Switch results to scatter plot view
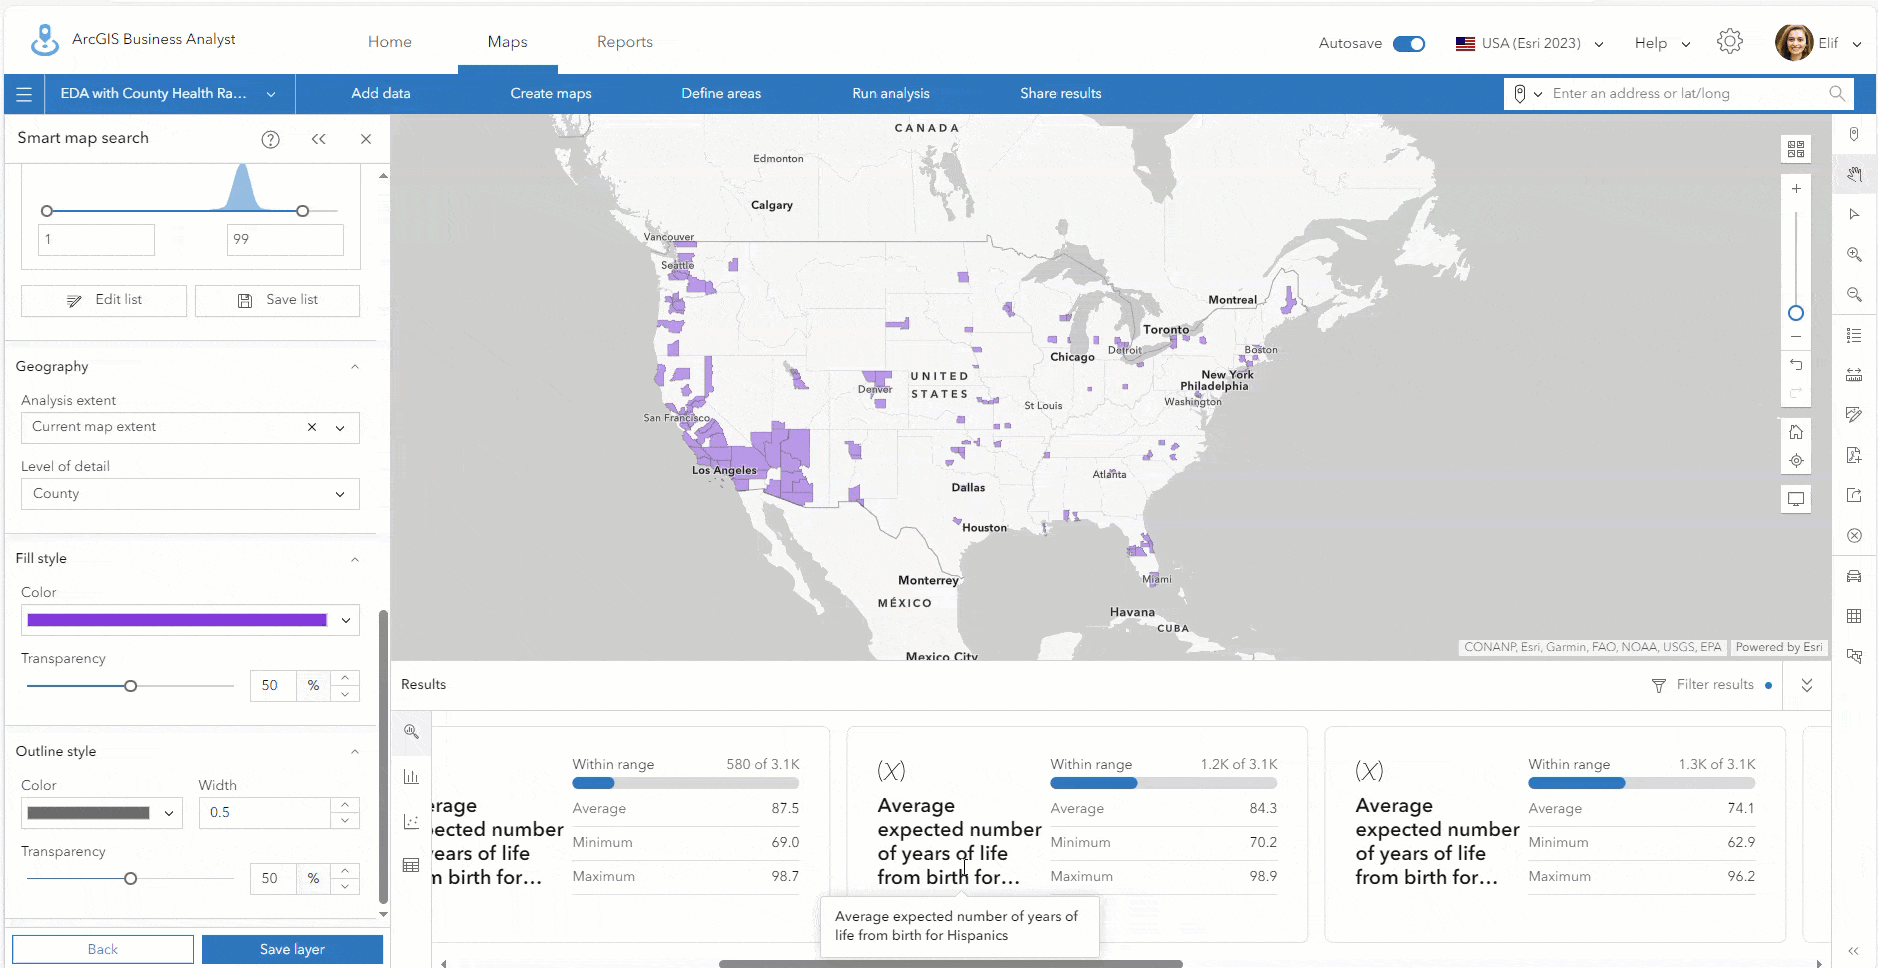The image size is (1878, 968). click(411, 821)
